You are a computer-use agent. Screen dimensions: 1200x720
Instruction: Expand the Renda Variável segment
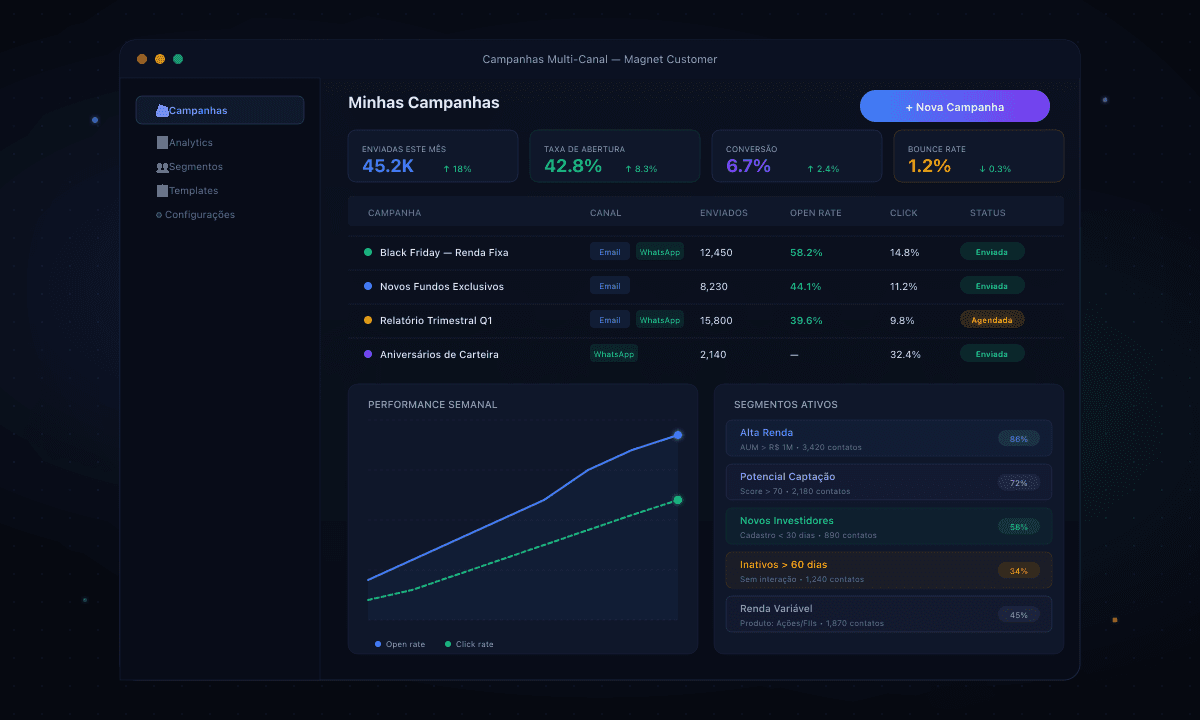(888, 613)
